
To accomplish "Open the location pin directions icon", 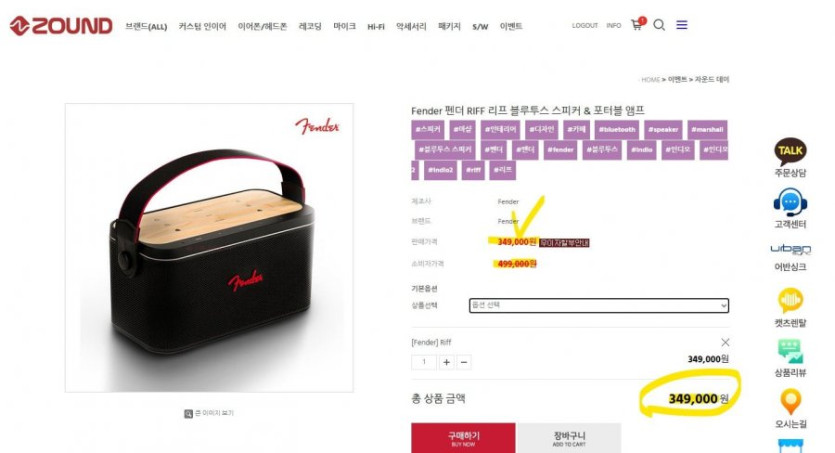I will click(x=790, y=408).
